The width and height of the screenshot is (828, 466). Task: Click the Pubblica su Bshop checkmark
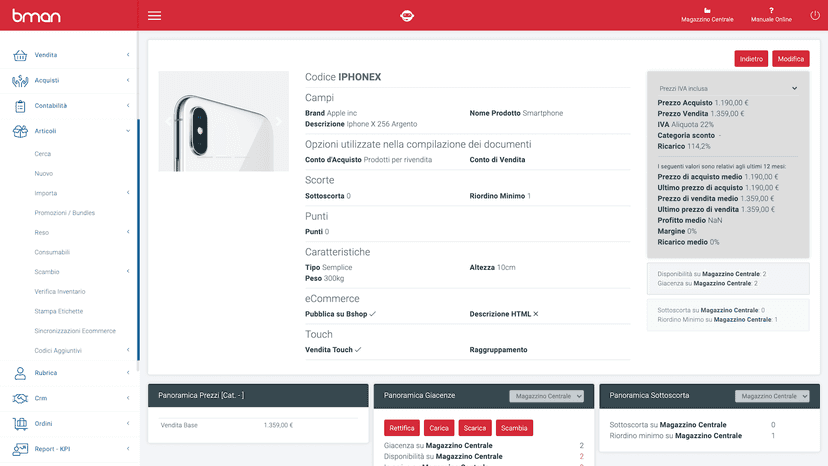(373, 314)
